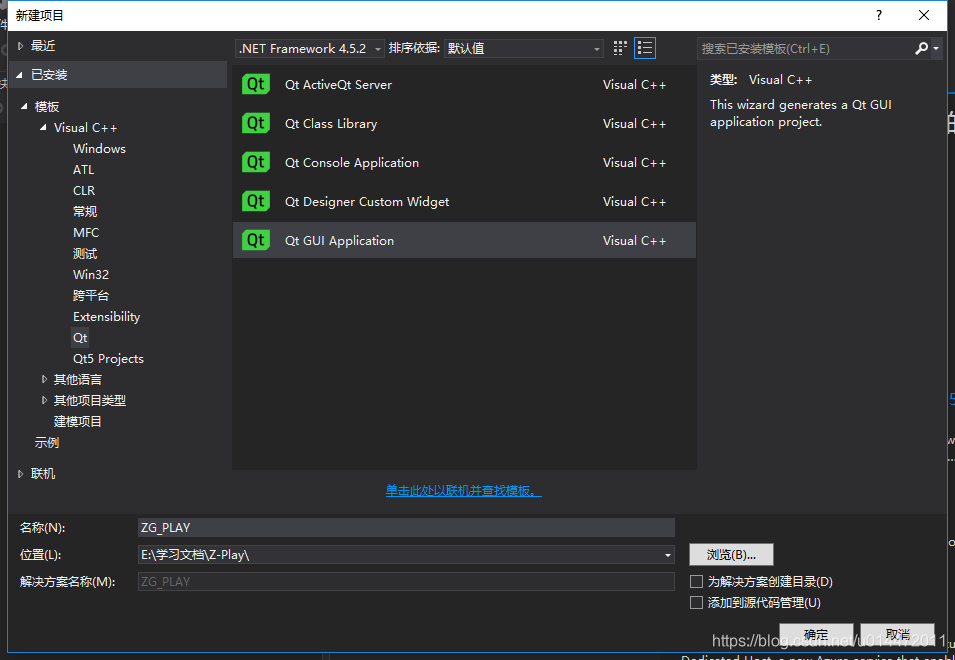Open the dialog help question mark
Screen dimensions: 955x660
(x=879, y=15)
